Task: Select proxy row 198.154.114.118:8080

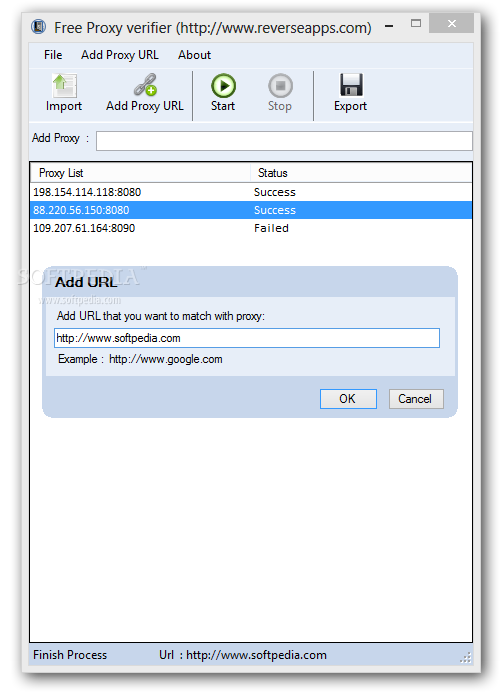Action: point(251,192)
